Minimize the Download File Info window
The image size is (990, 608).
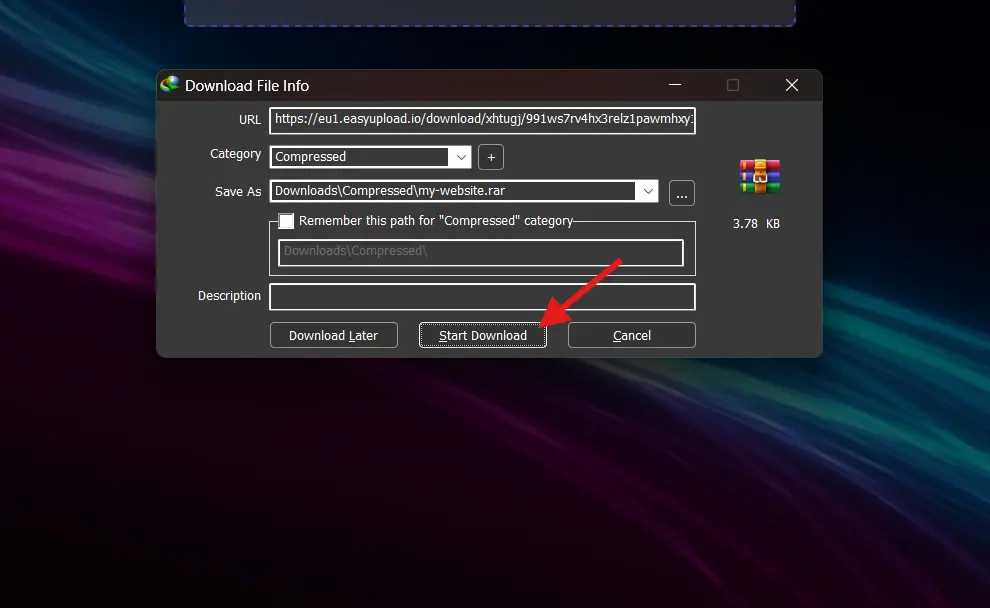674,85
